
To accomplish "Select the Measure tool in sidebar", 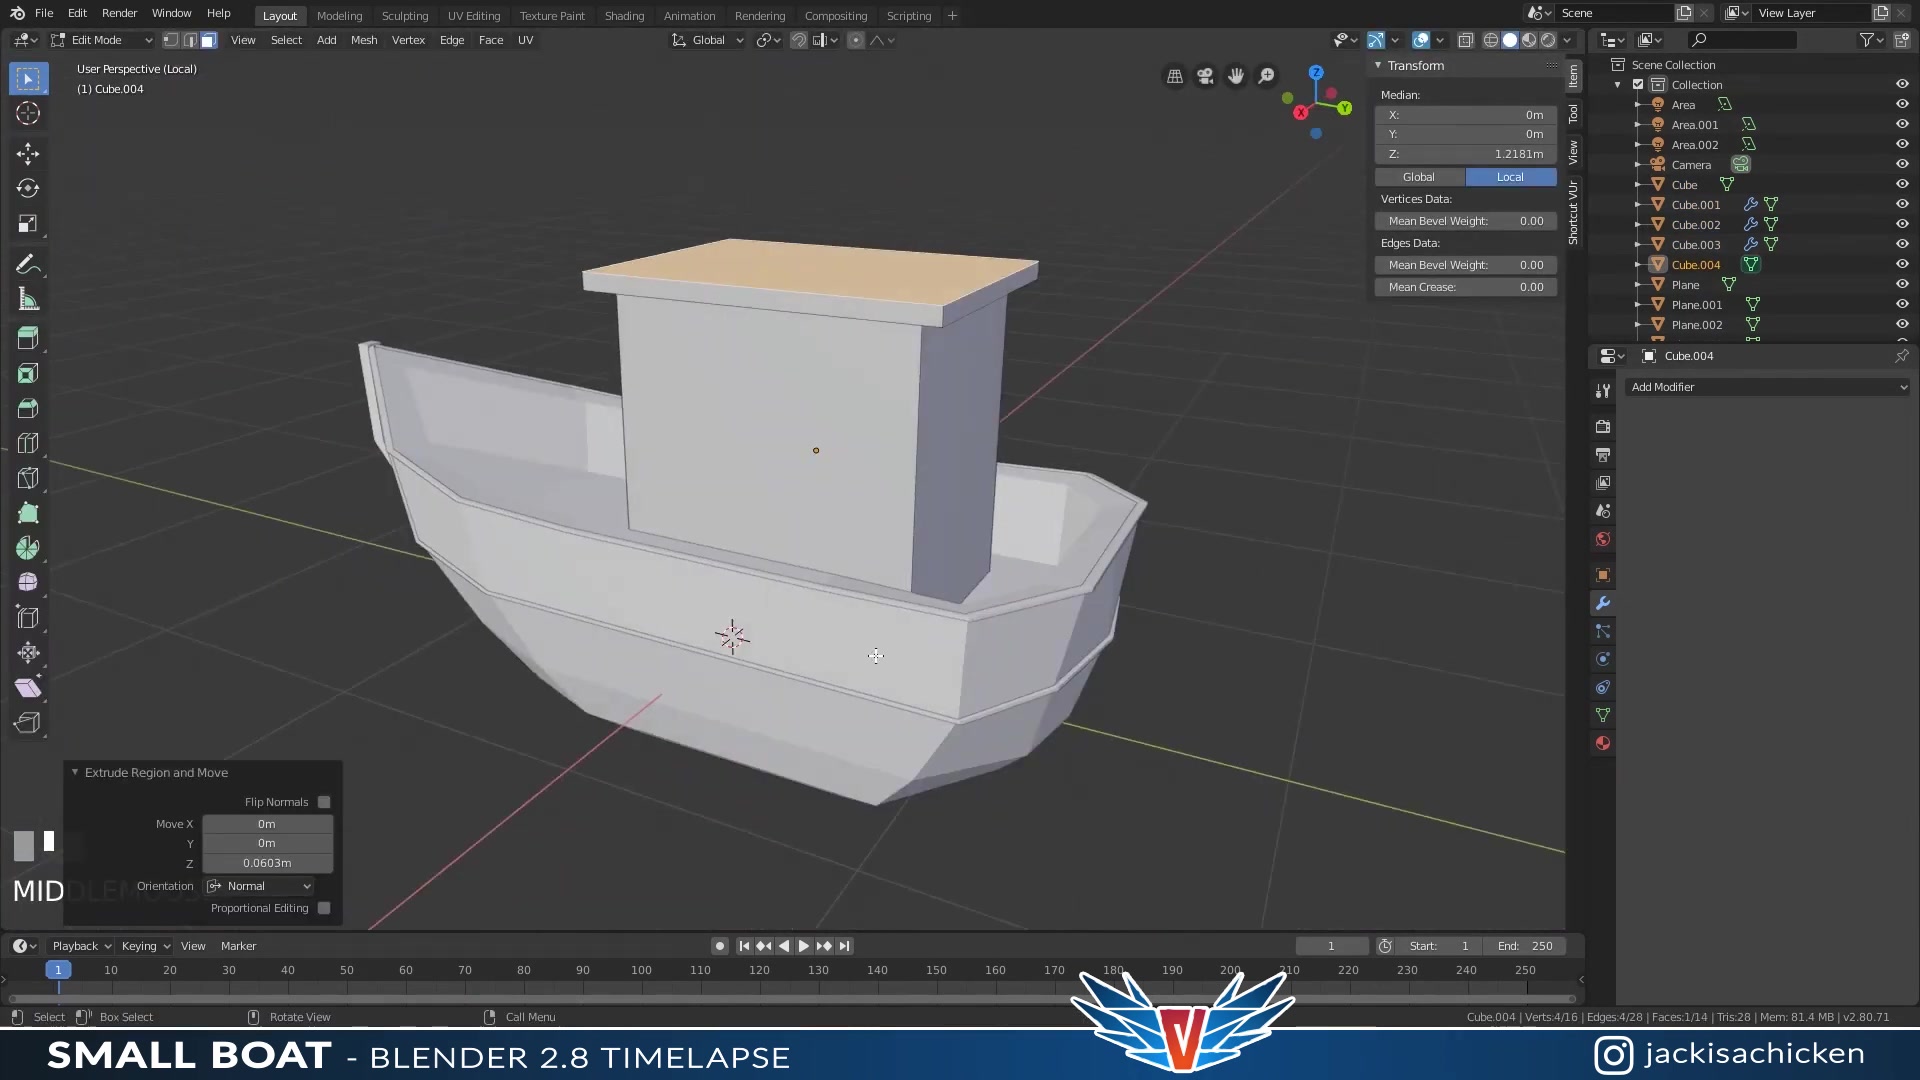I will 29,301.
